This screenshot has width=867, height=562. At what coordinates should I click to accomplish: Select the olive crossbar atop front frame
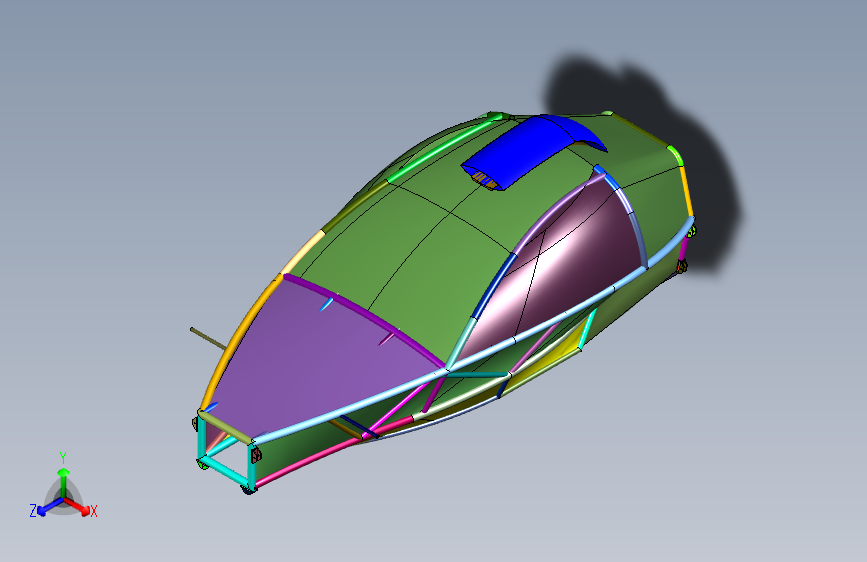coord(226,427)
